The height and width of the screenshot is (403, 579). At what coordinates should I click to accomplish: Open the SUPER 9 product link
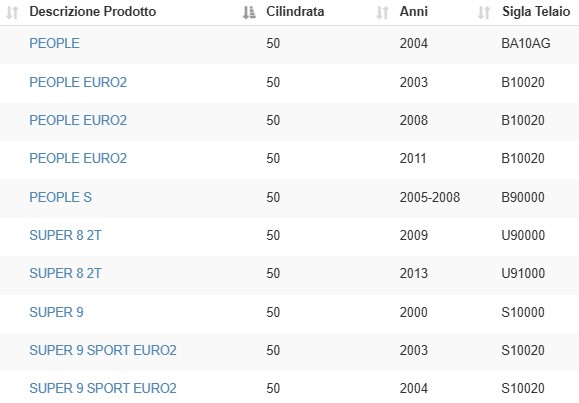[x=56, y=312]
